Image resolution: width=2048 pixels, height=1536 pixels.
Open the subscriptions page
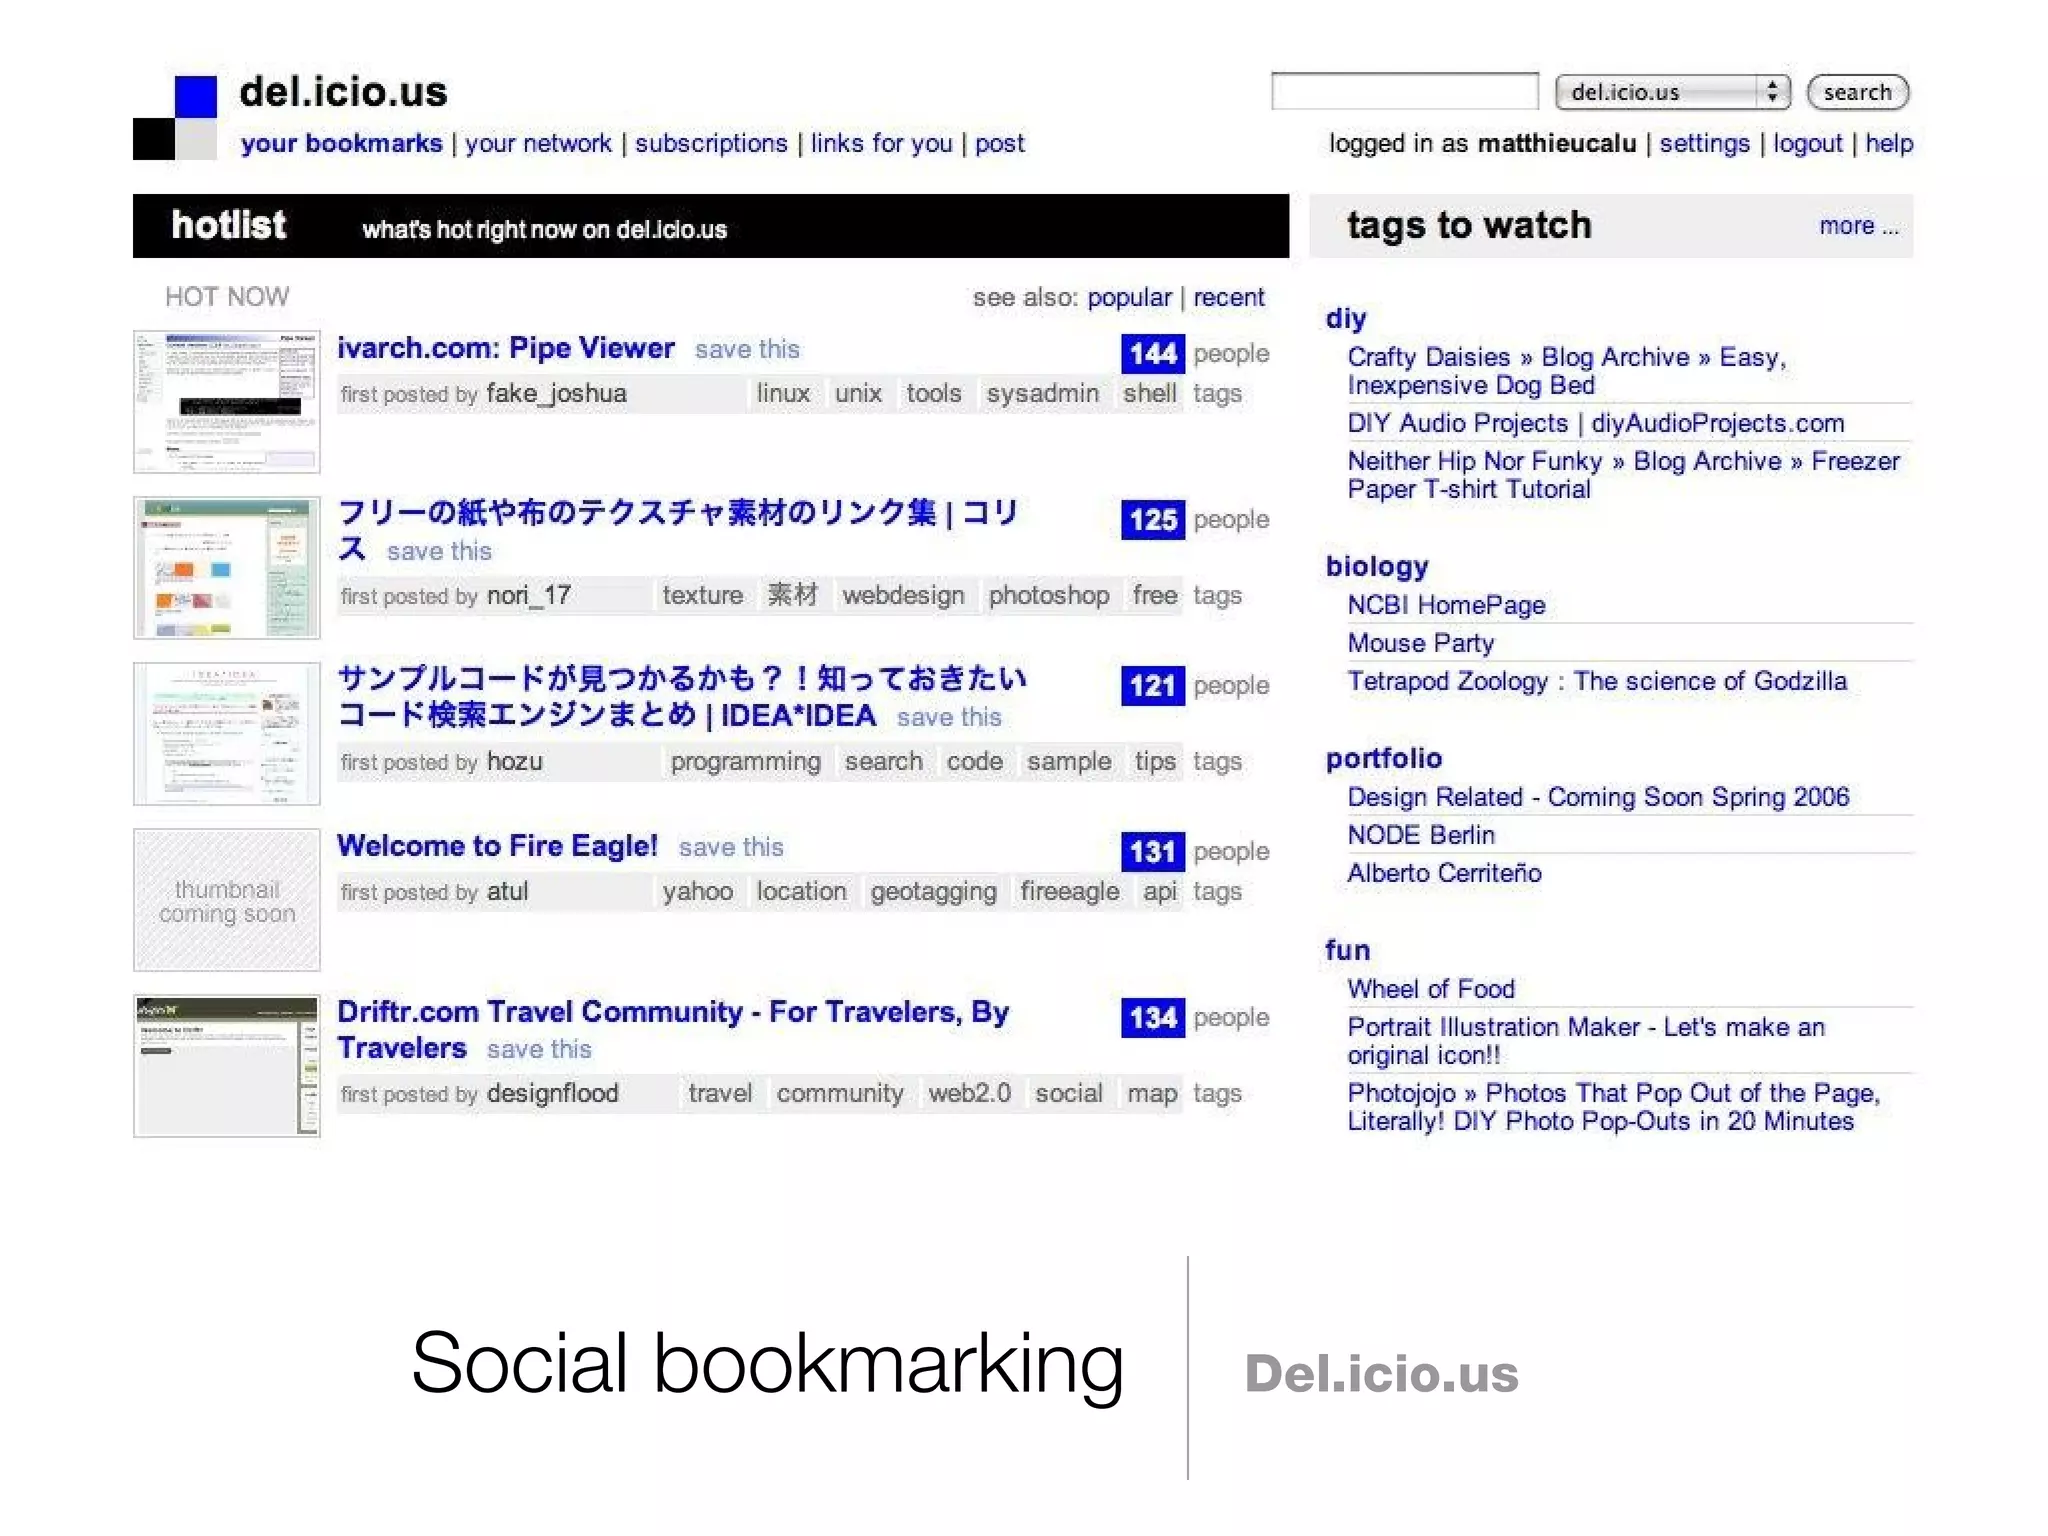[x=711, y=143]
